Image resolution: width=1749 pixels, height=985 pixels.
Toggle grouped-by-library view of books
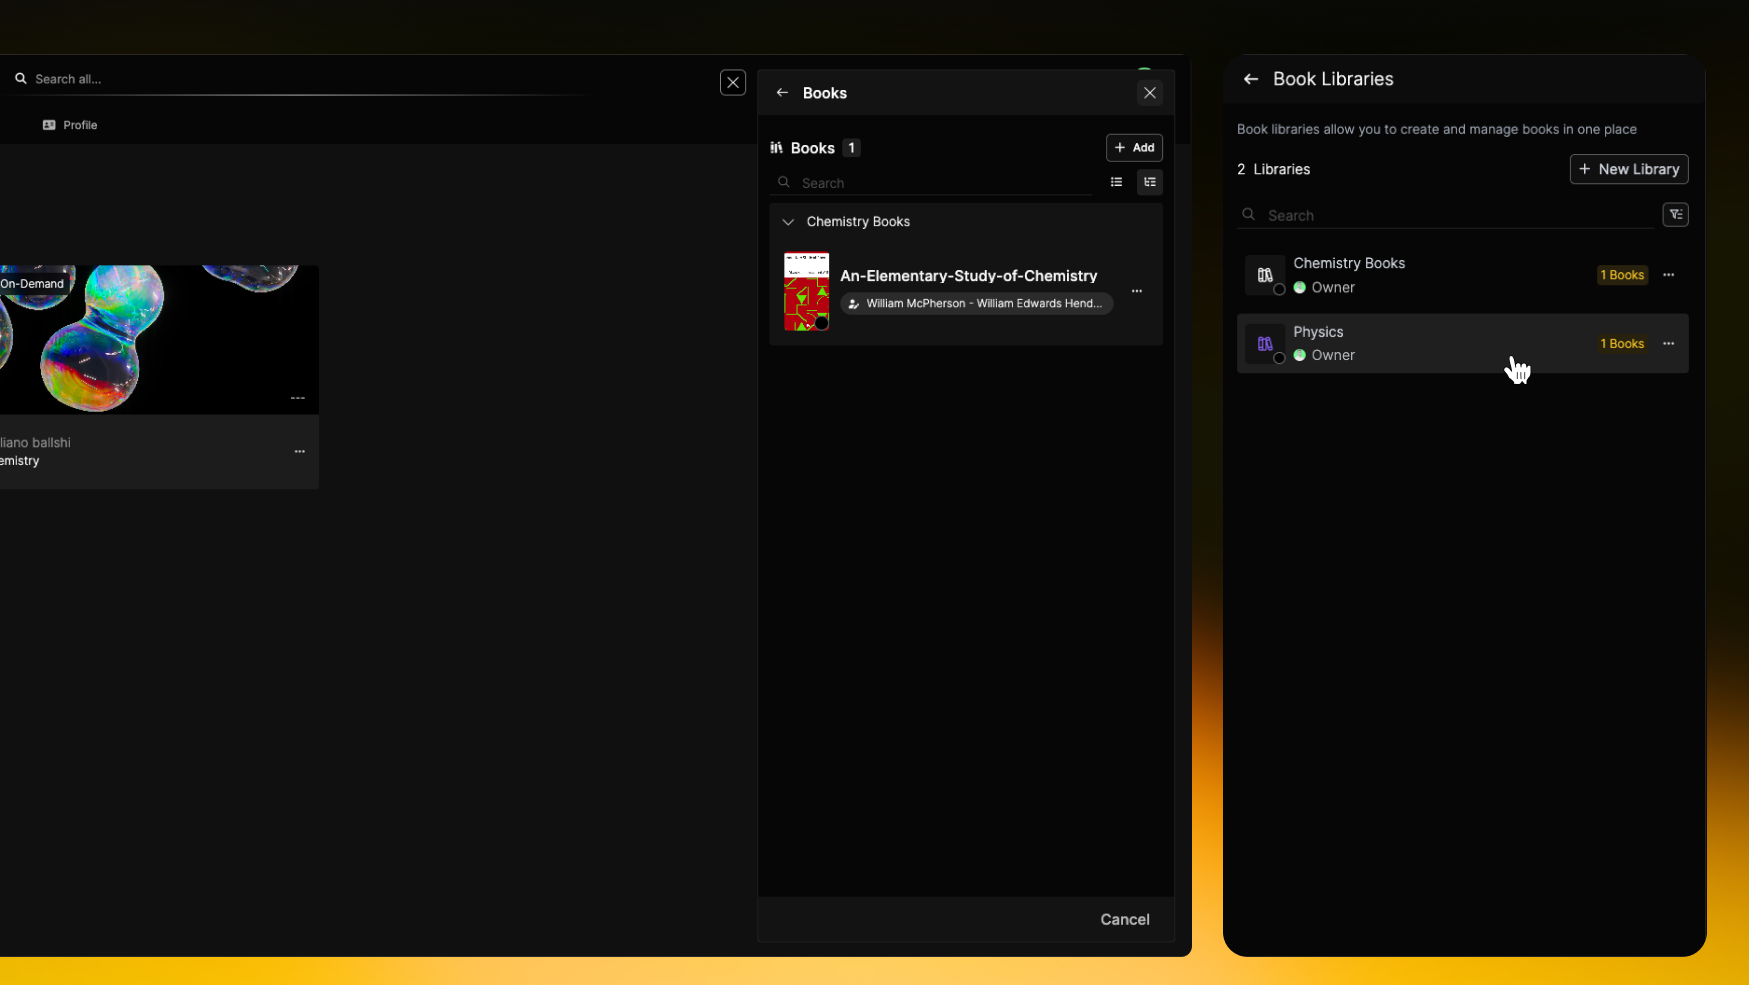pyautogui.click(x=1150, y=182)
